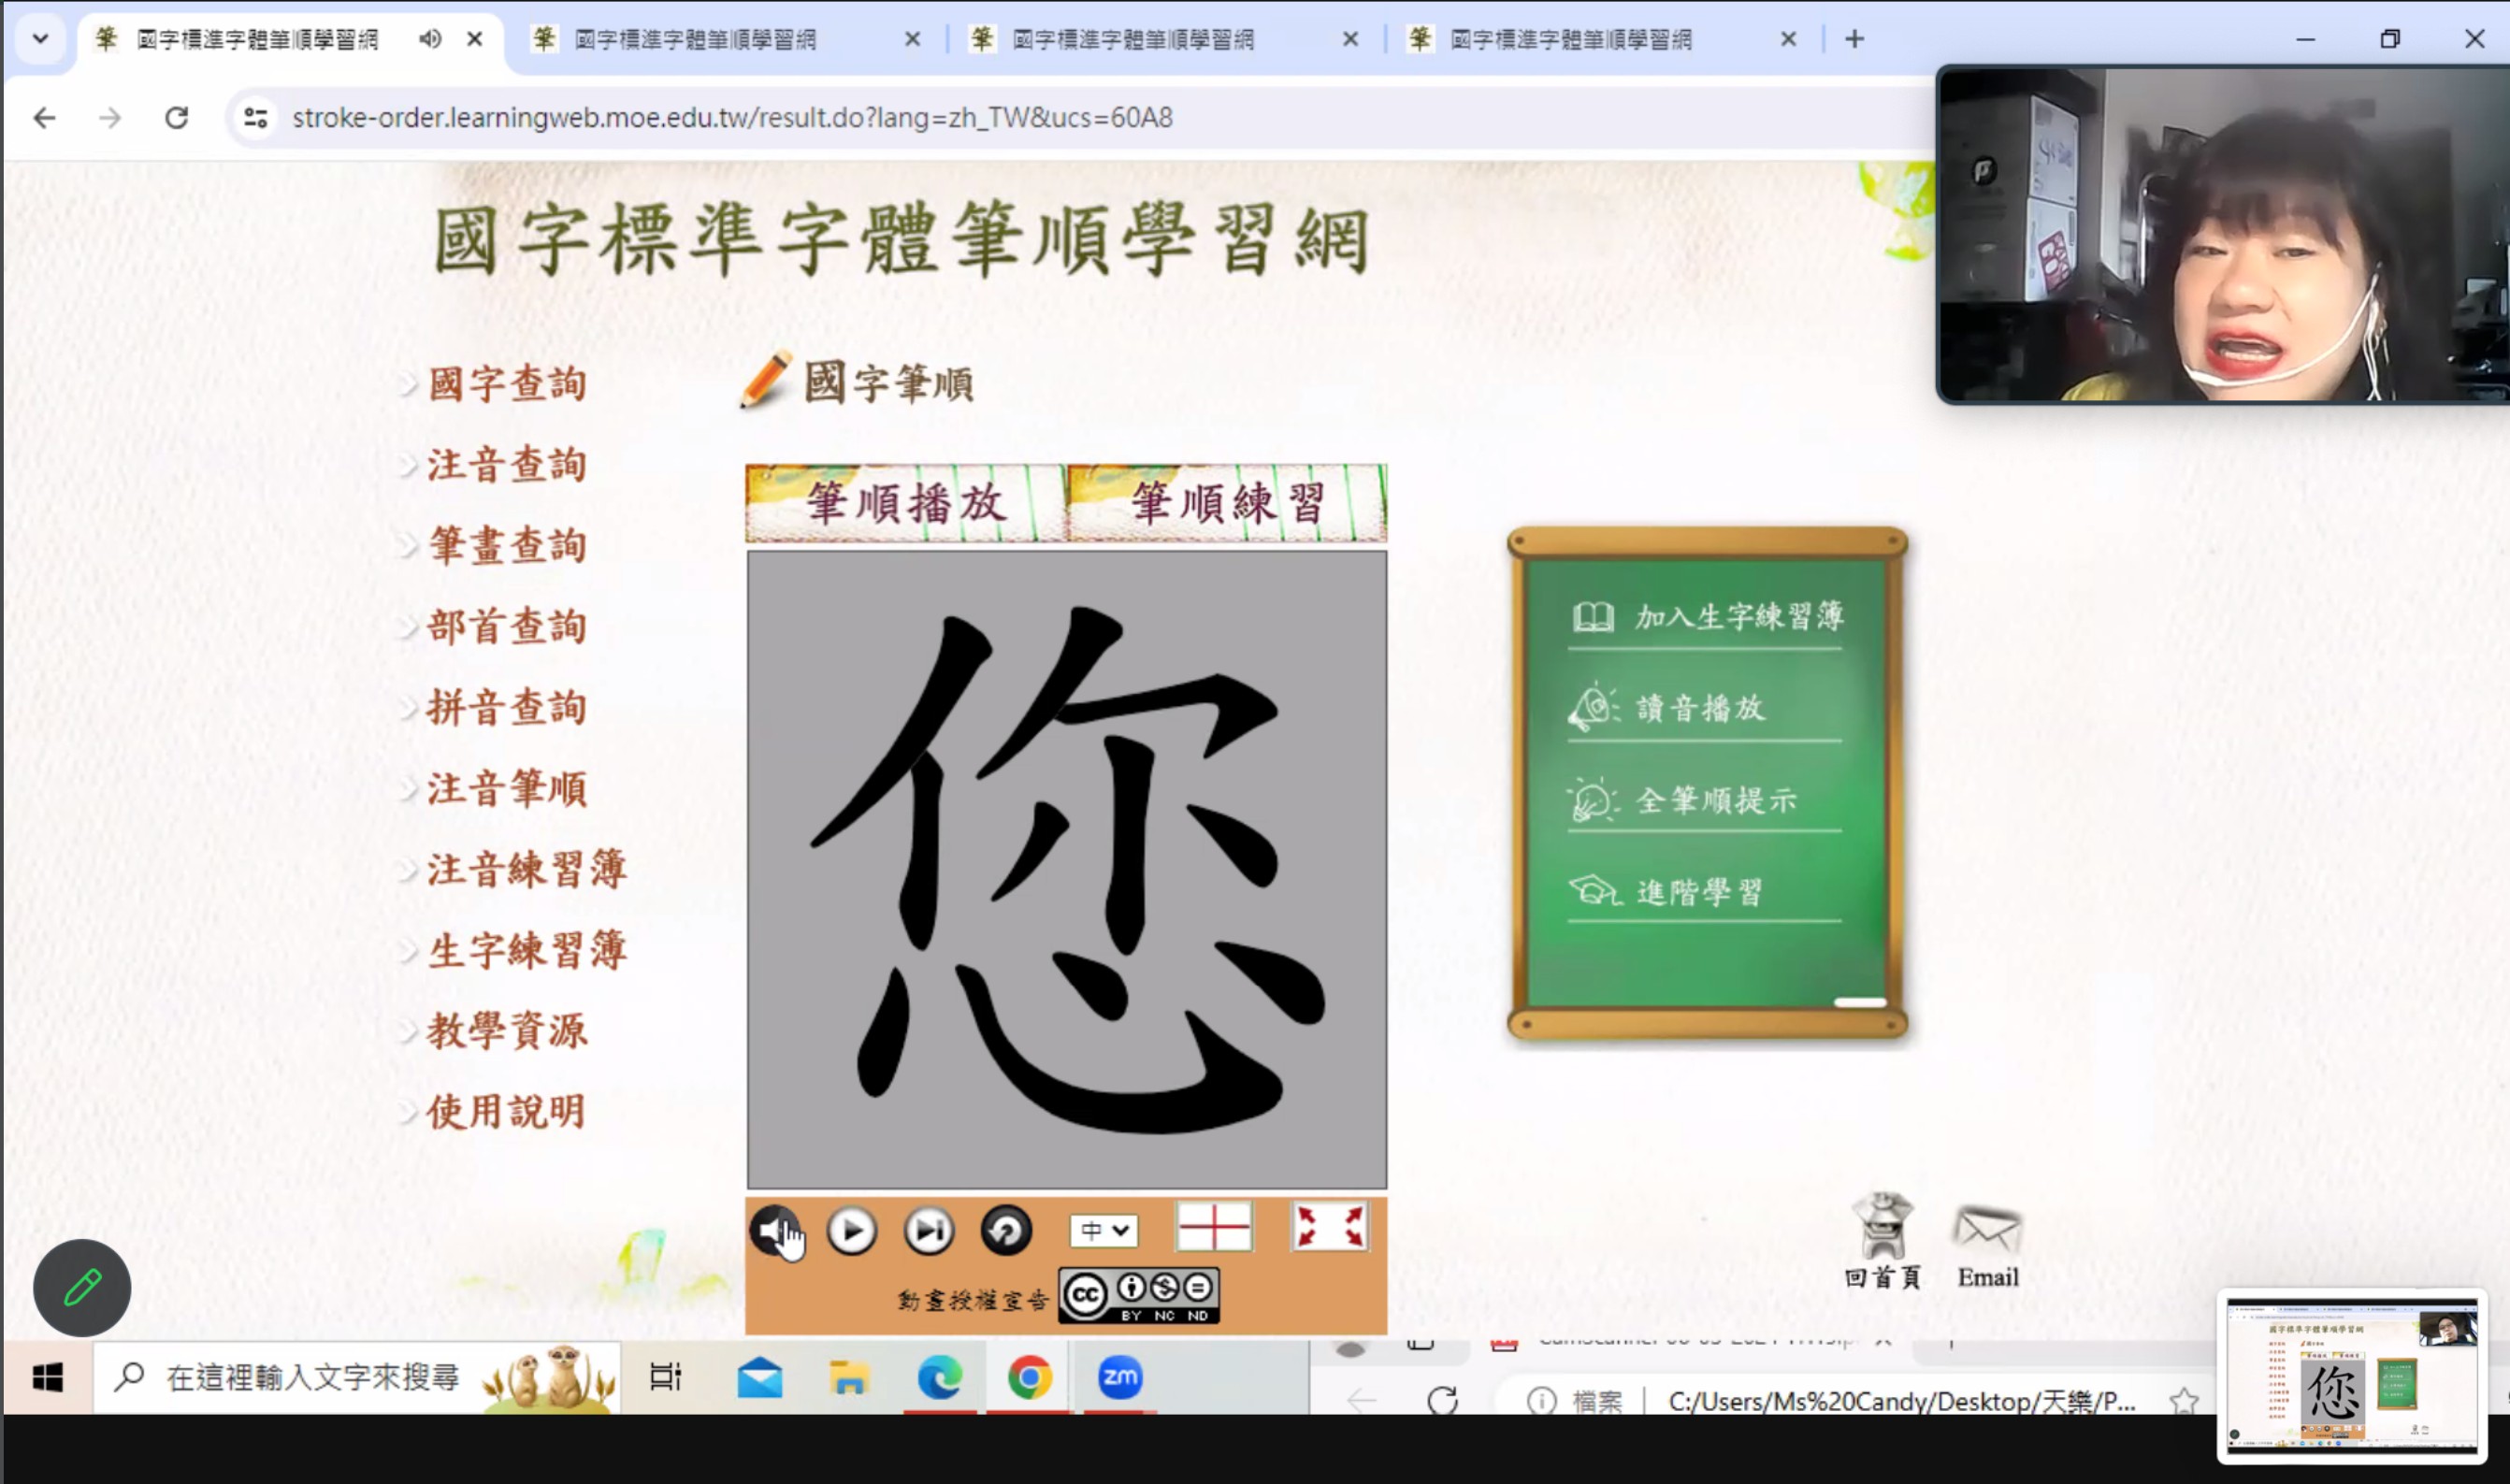Mute audio on the first browser tab
This screenshot has width=2510, height=1484.
[x=430, y=39]
